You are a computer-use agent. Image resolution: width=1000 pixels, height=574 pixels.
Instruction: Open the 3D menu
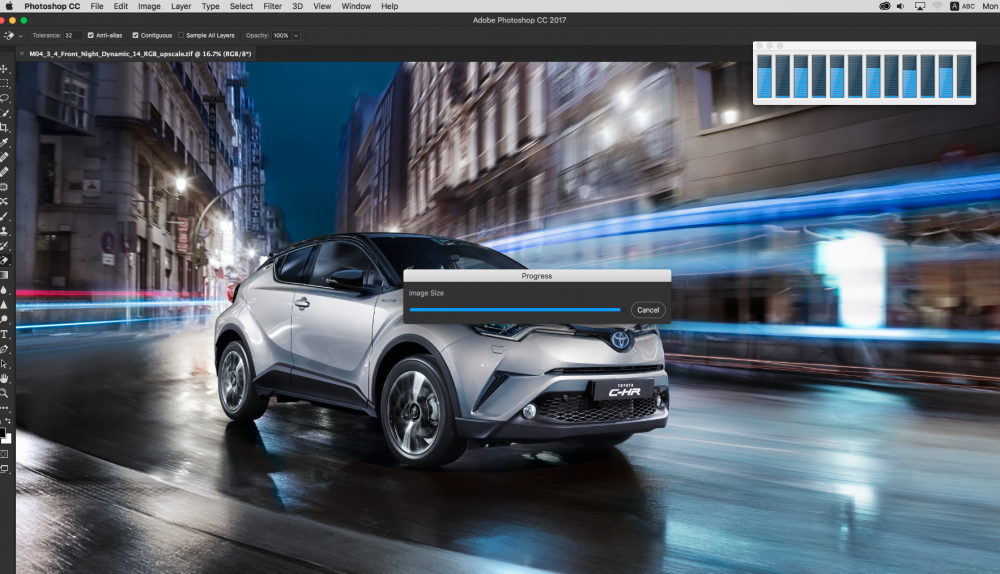(x=297, y=6)
